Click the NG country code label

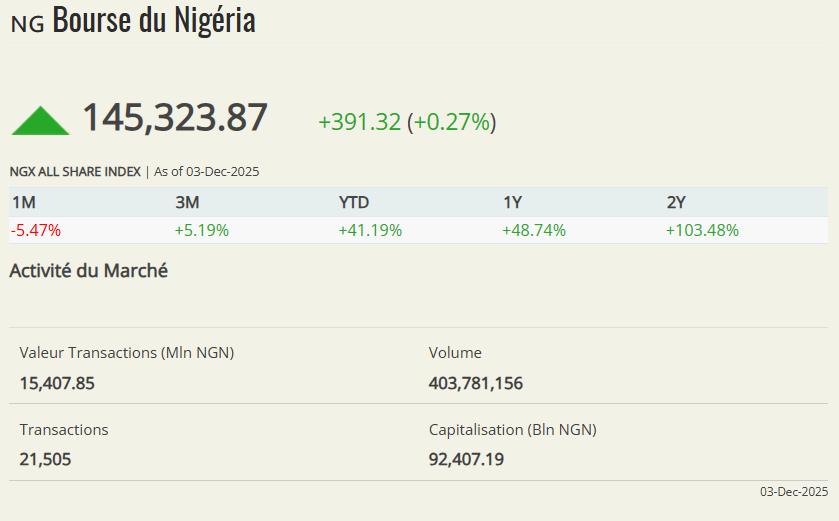click(27, 24)
